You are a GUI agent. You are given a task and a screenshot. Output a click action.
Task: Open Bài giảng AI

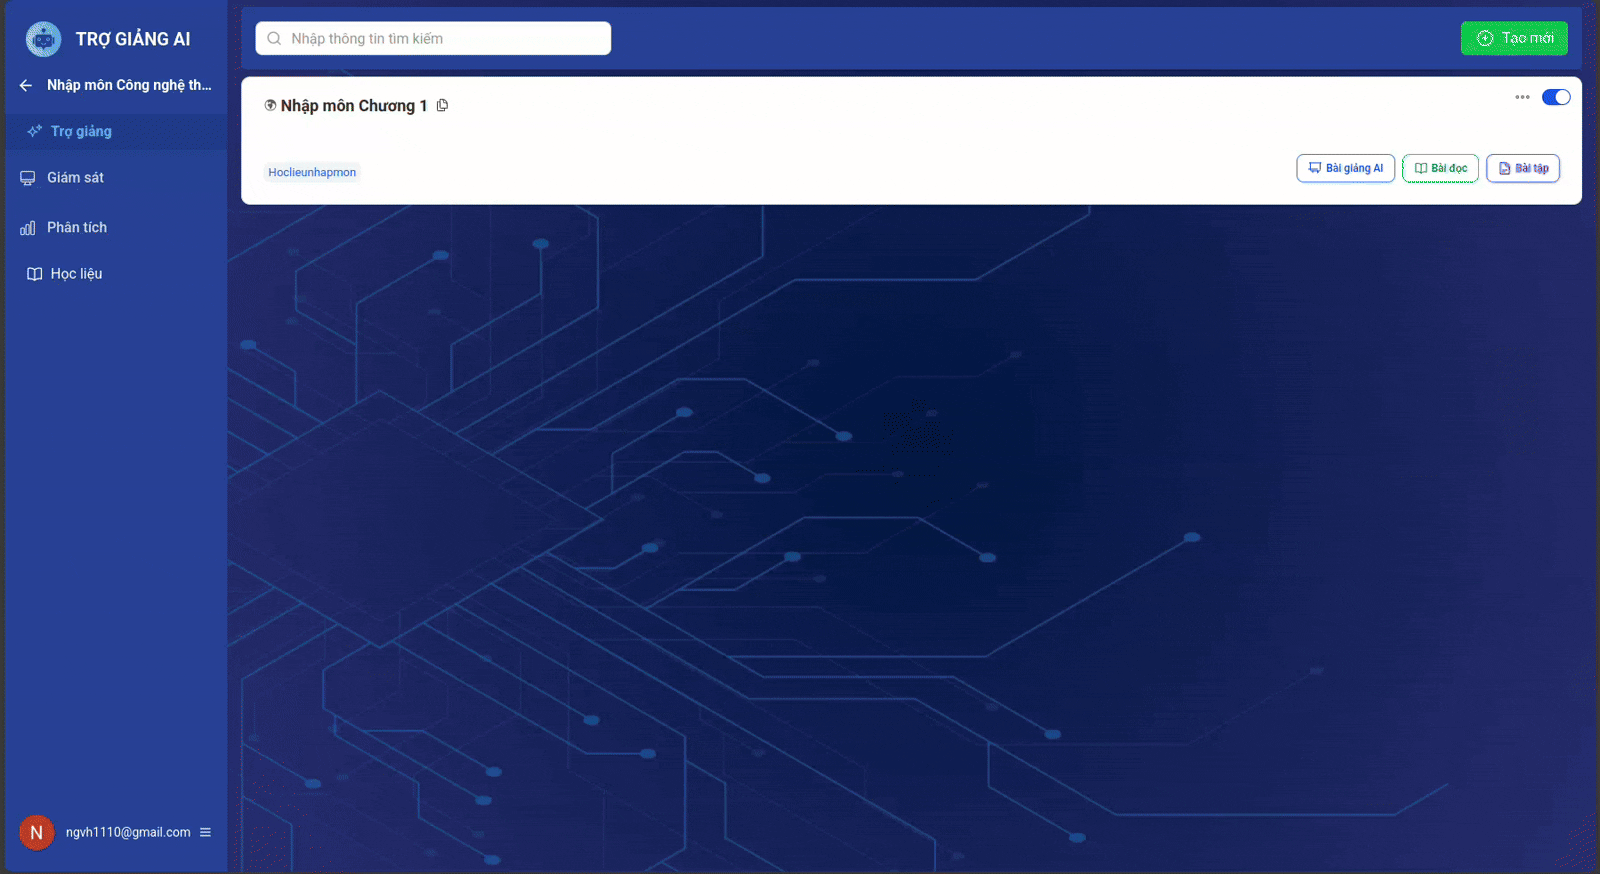(x=1345, y=168)
